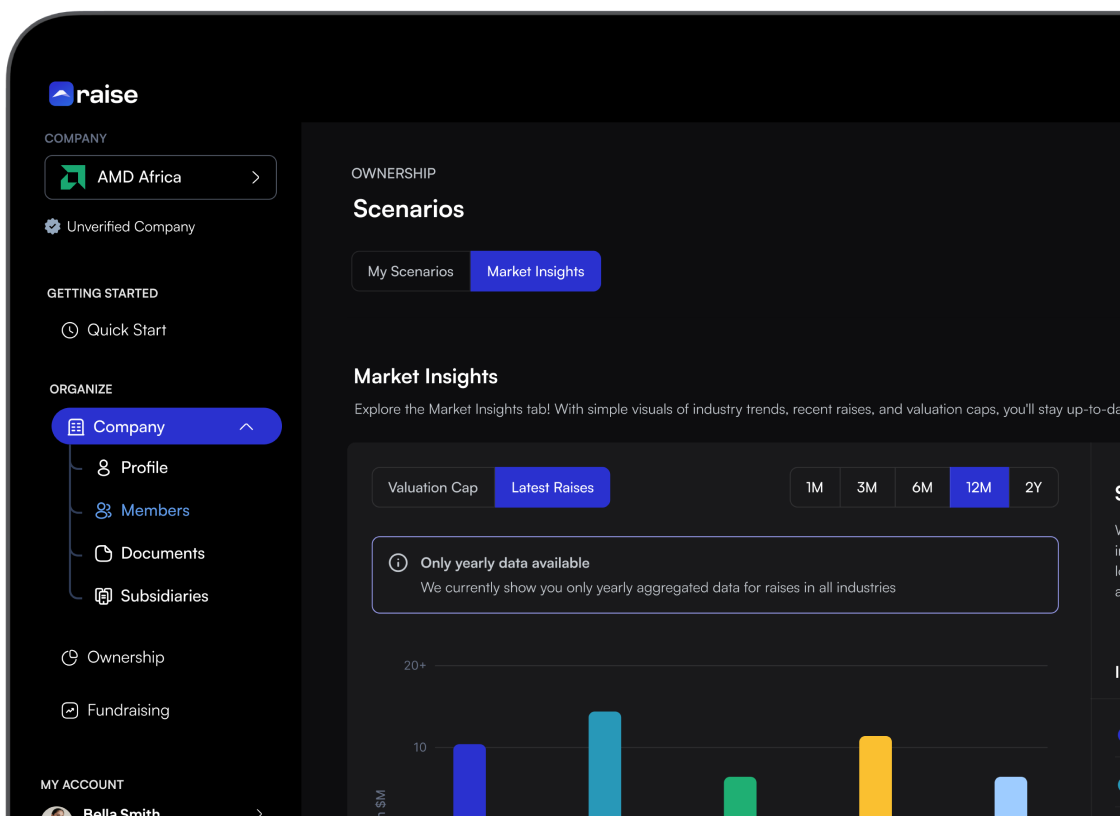This screenshot has height=816, width=1120.
Task: Click the 10 axis label
Action: point(420,747)
